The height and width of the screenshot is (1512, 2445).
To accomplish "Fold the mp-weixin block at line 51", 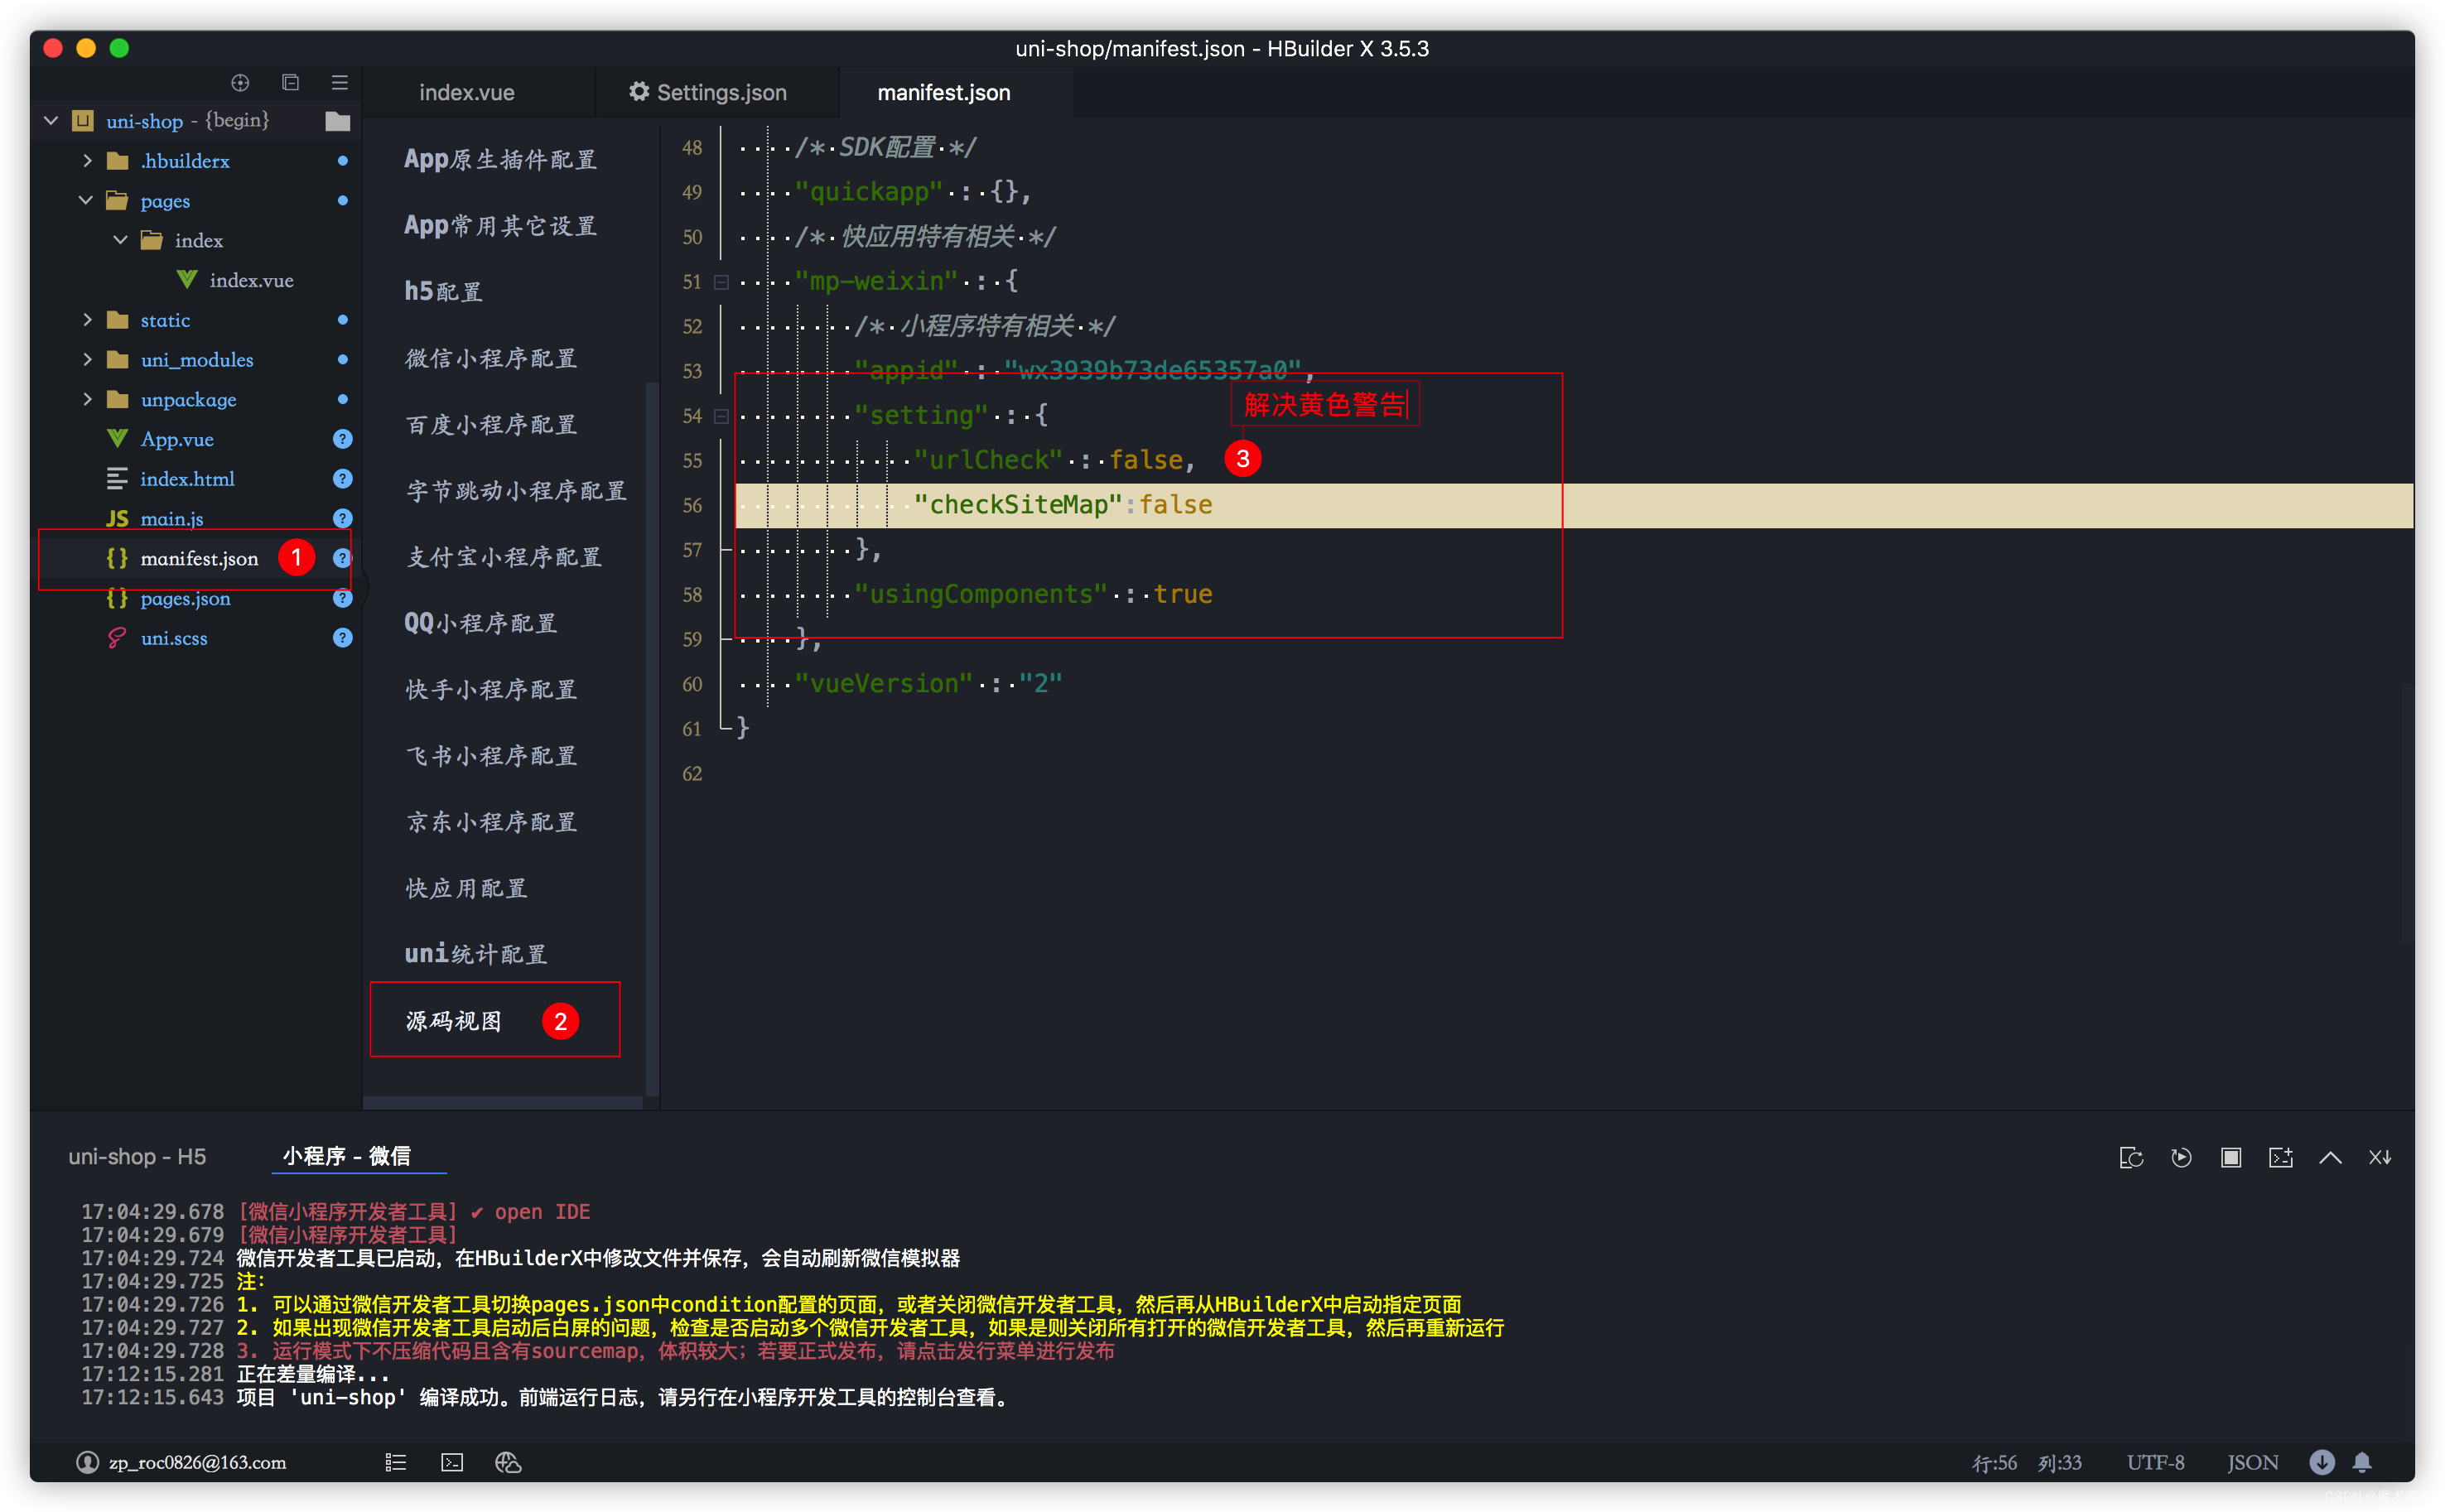I will pos(721,282).
